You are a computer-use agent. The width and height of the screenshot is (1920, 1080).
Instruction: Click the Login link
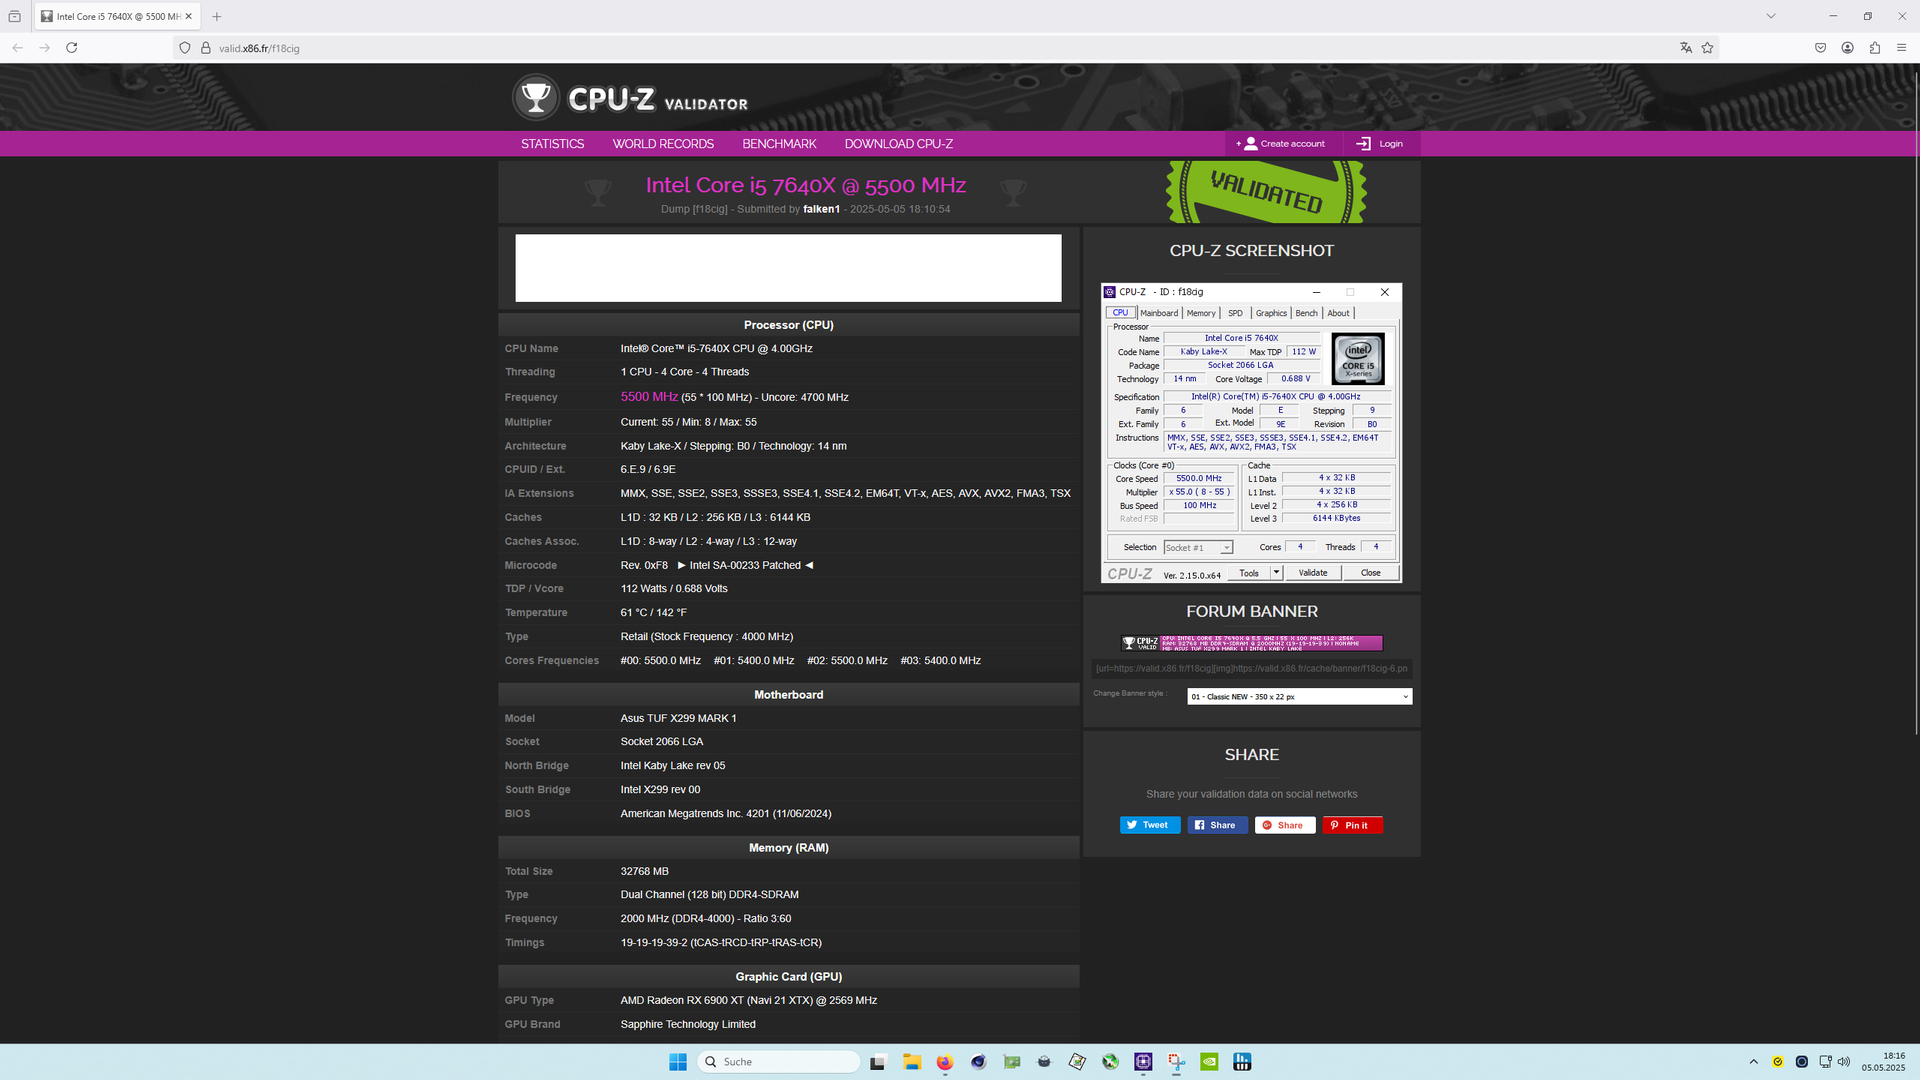click(x=1379, y=144)
